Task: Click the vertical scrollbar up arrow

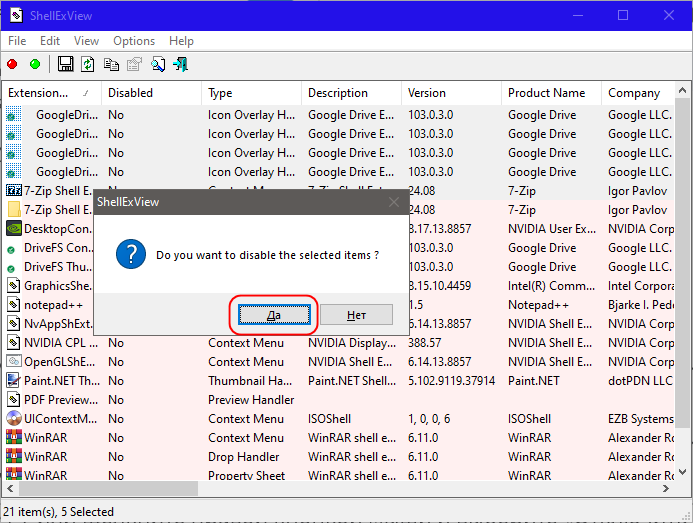Action: click(x=682, y=91)
